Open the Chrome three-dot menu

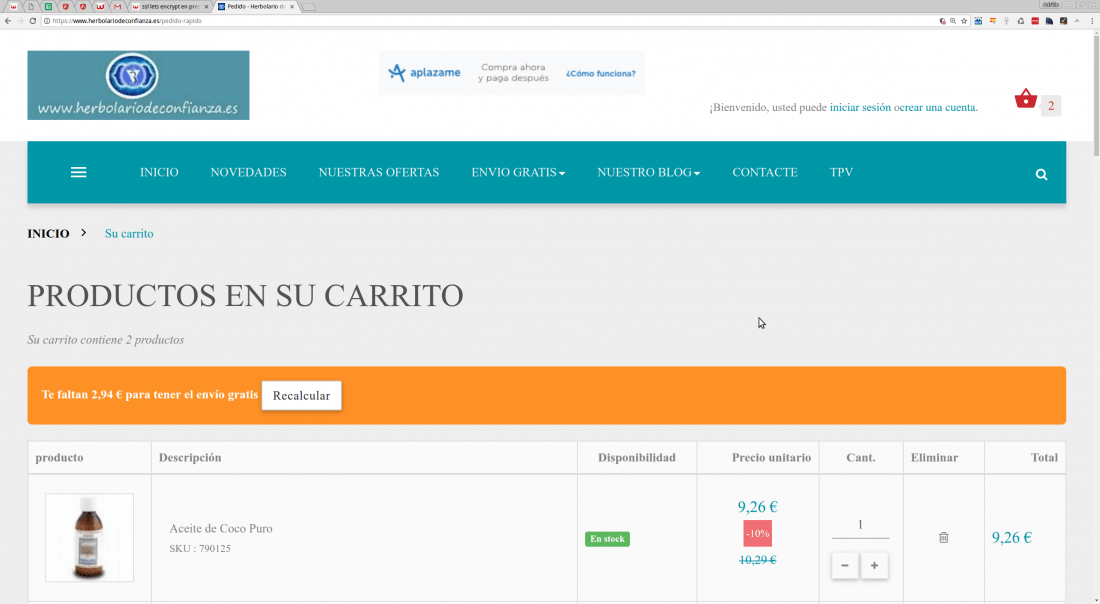click(1092, 21)
